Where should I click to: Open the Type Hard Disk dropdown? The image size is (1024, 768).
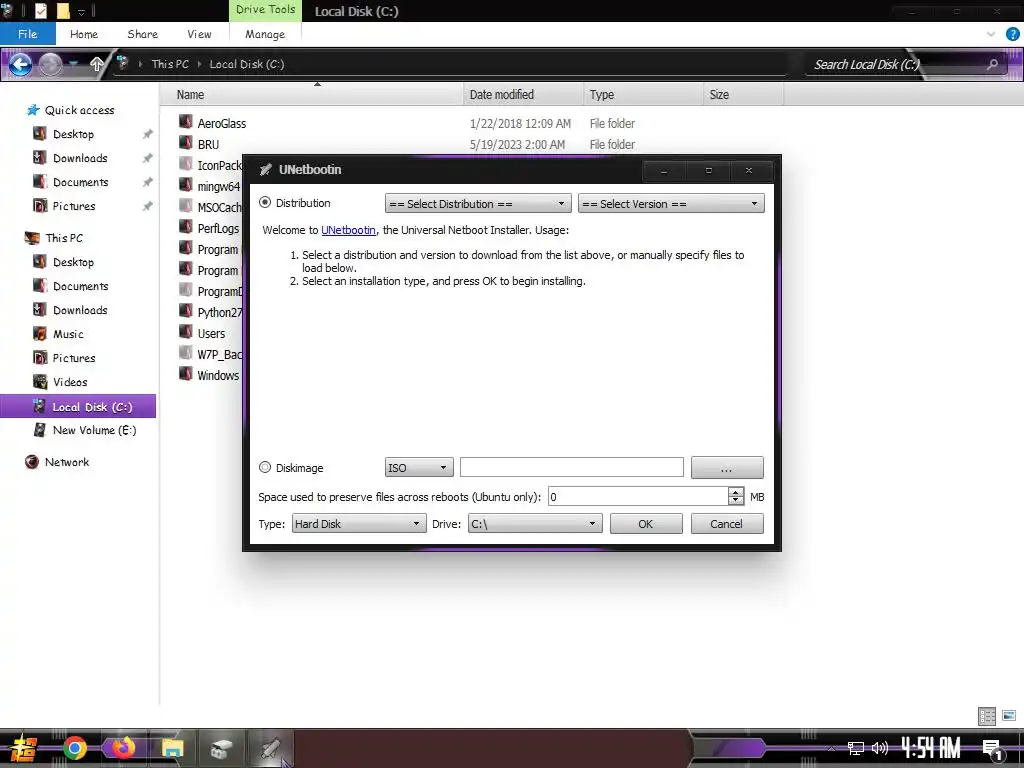click(x=359, y=524)
